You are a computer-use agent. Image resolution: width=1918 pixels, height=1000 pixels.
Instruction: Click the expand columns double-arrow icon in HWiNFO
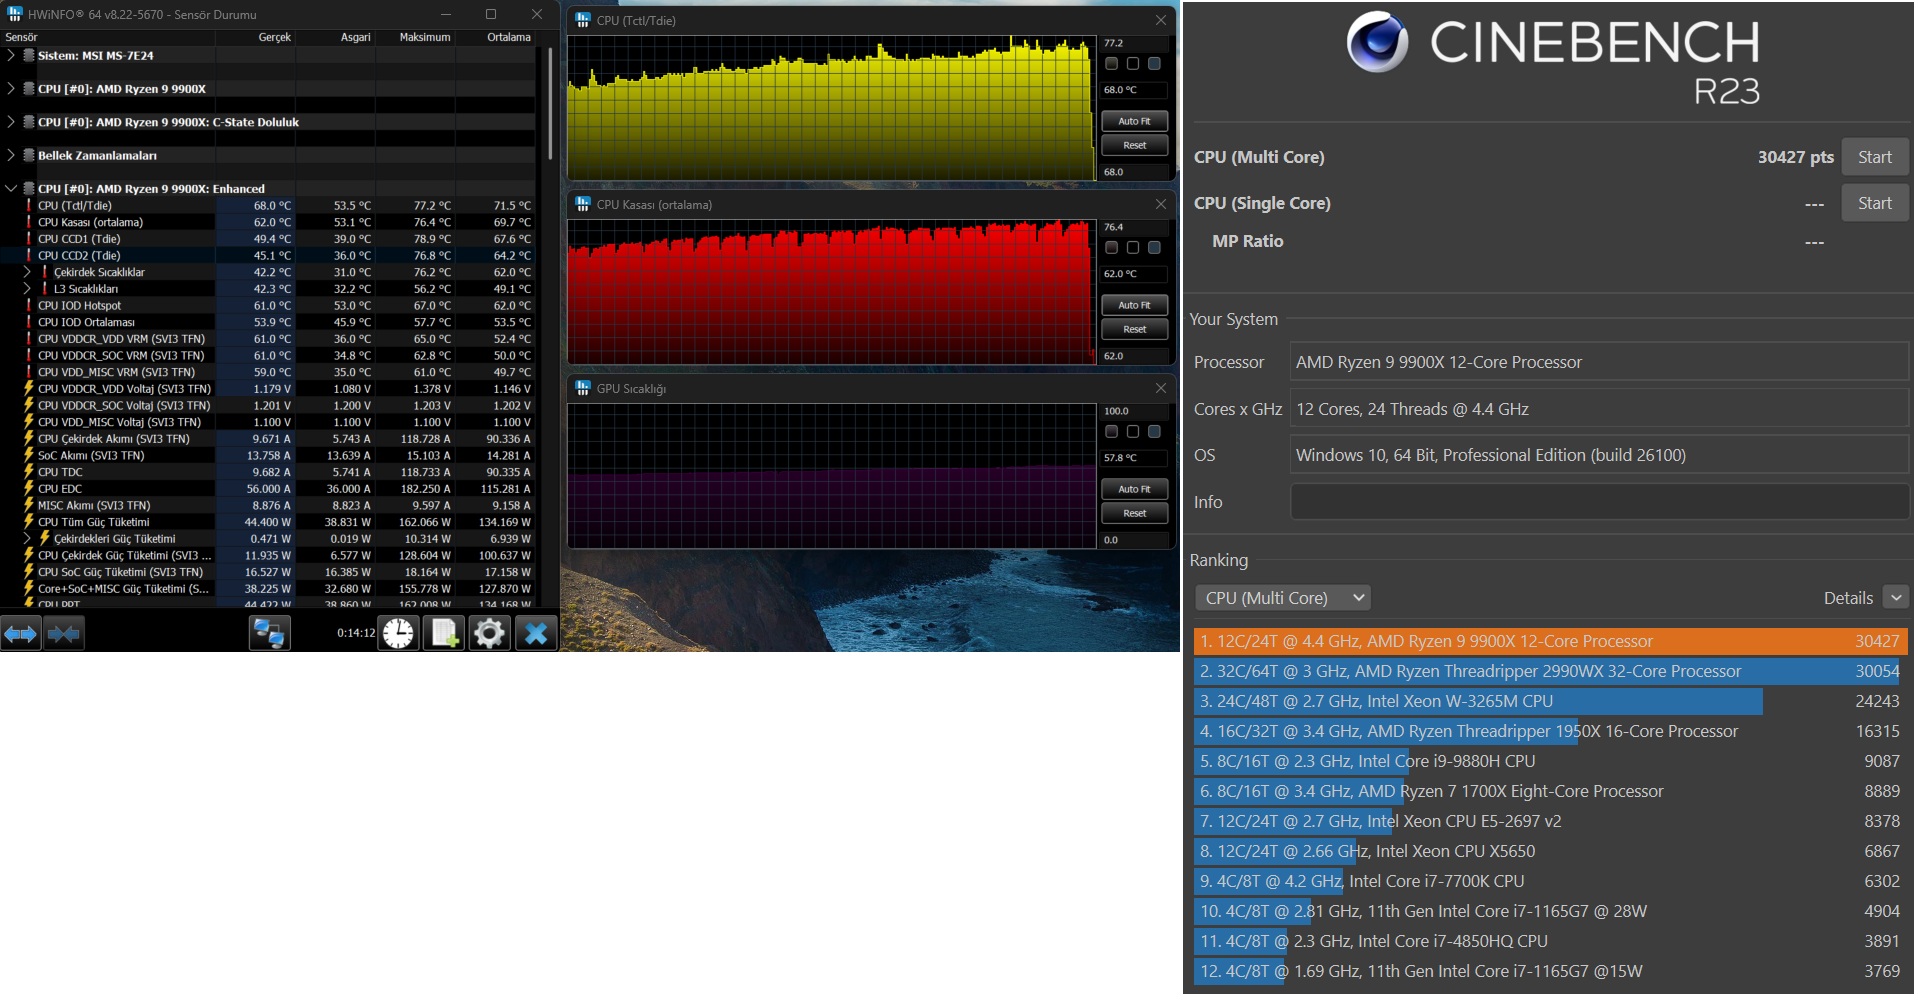click(x=21, y=634)
